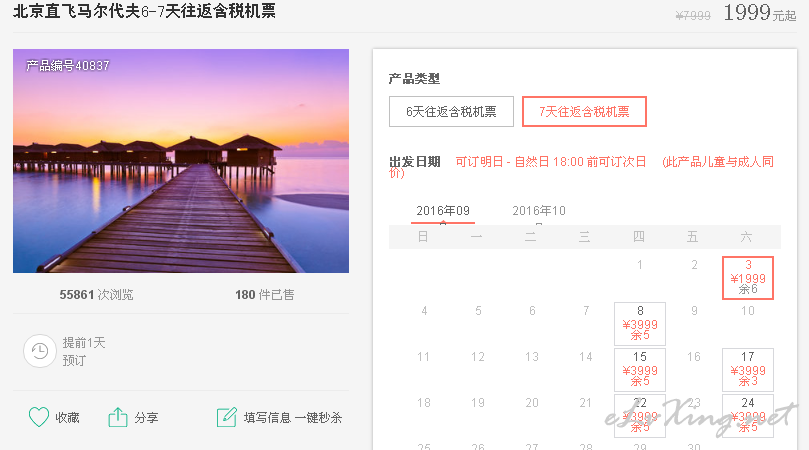Select 6天往返含税机票 product type

click(451, 111)
